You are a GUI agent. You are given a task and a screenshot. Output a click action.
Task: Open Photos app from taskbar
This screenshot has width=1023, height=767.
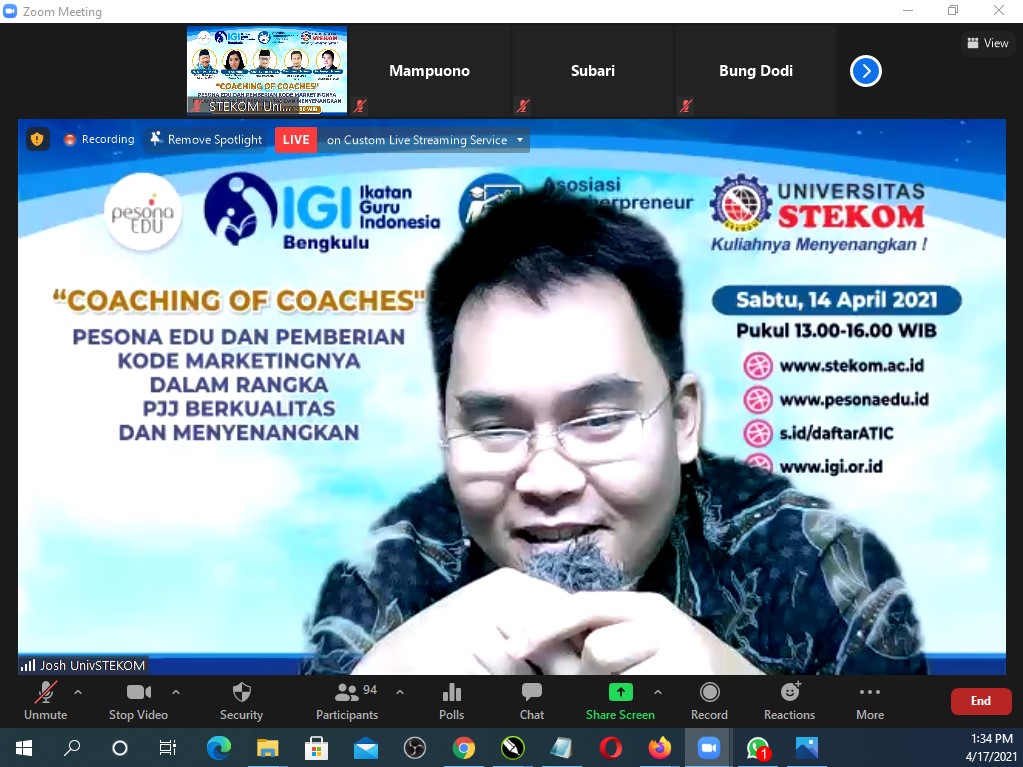click(807, 747)
